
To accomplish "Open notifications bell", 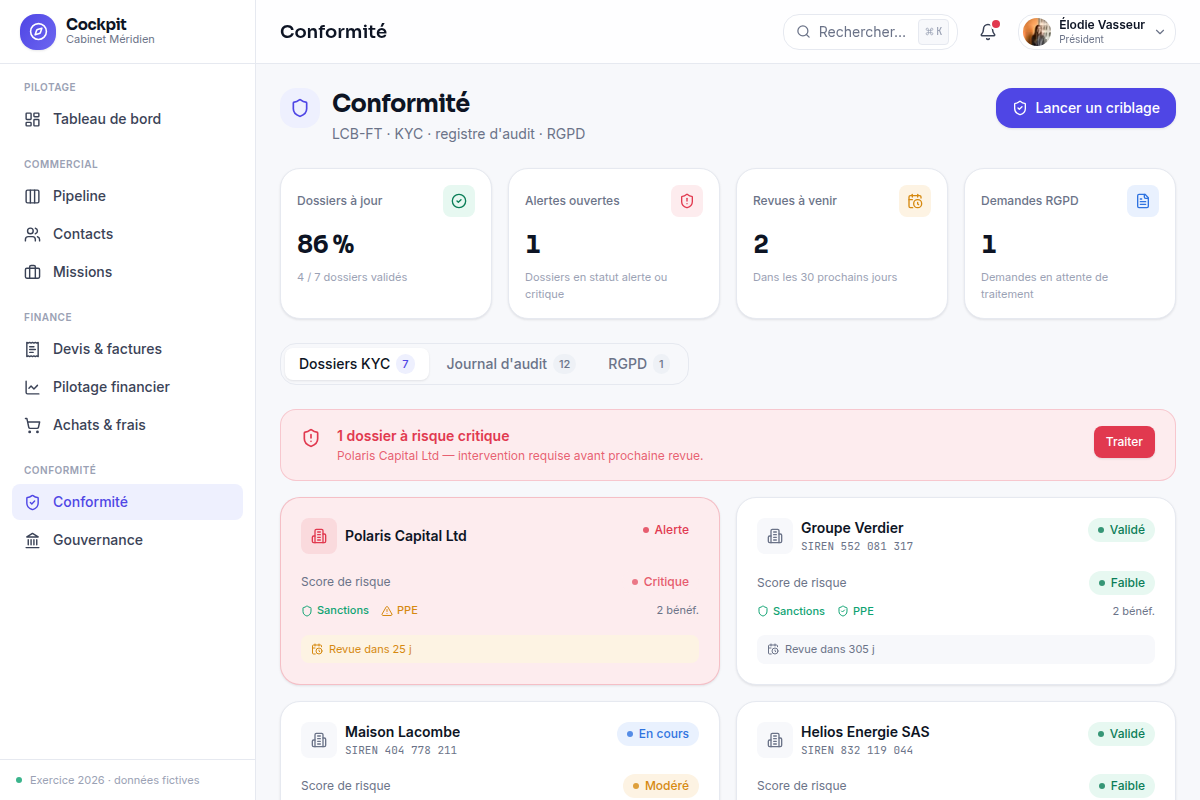I will (988, 32).
